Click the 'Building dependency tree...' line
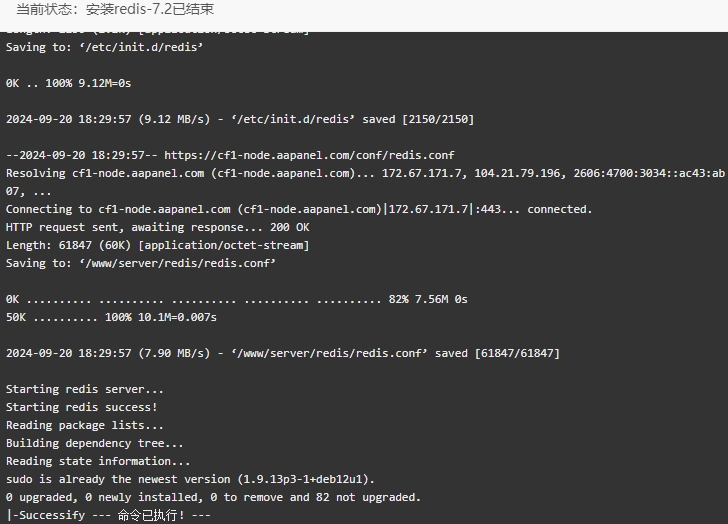The height and width of the screenshot is (524, 728). pyautogui.click(x=94, y=443)
